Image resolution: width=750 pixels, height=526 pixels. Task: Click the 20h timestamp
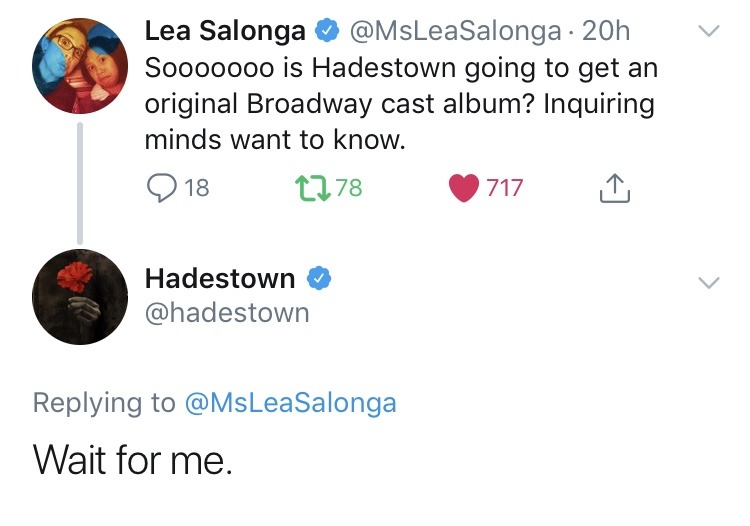click(606, 31)
